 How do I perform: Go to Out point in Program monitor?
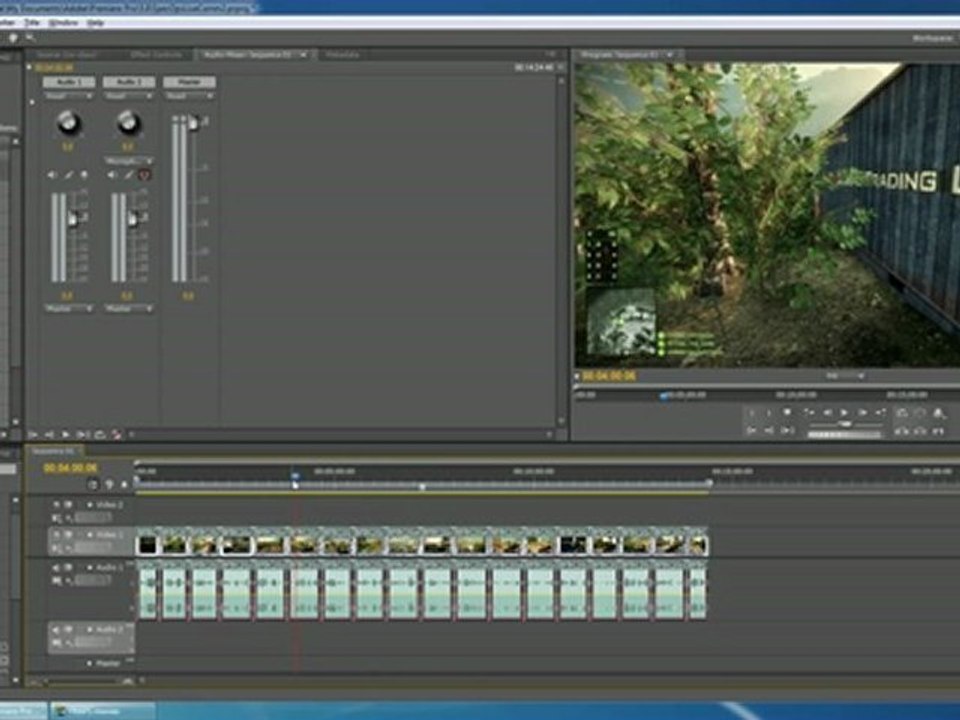coord(769,430)
